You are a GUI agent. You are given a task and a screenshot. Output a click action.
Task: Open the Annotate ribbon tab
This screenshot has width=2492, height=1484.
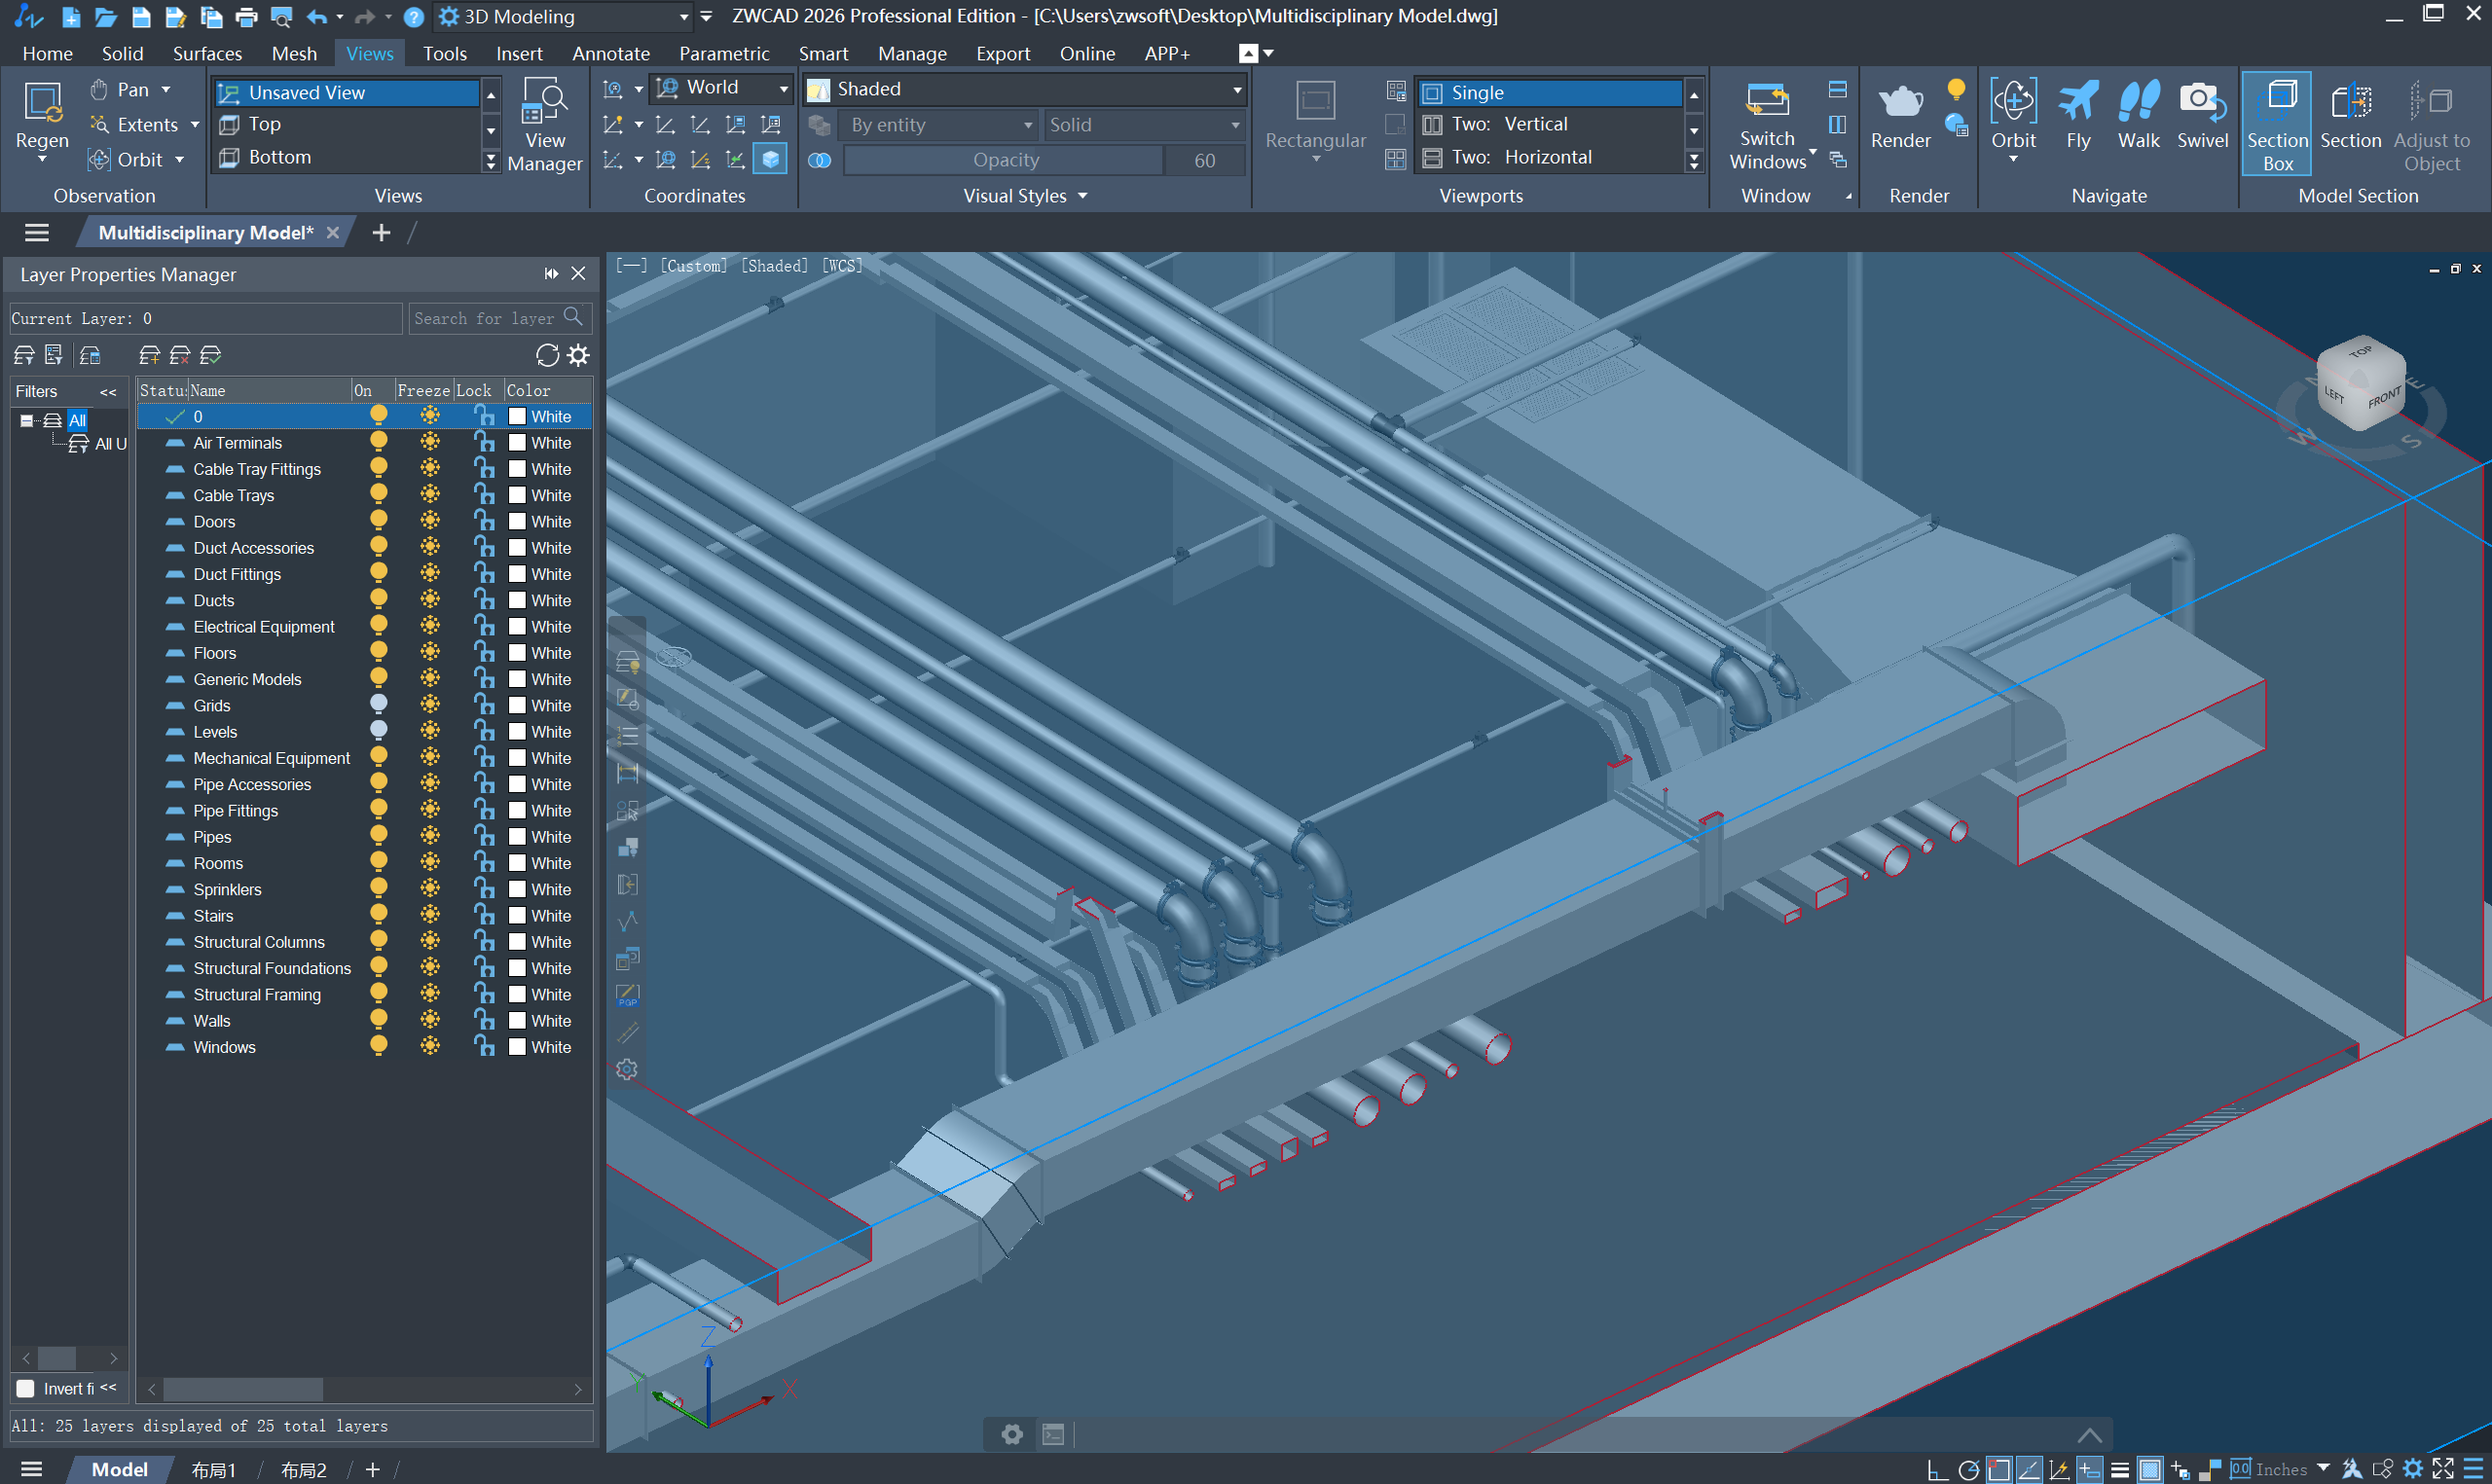pyautogui.click(x=610, y=53)
